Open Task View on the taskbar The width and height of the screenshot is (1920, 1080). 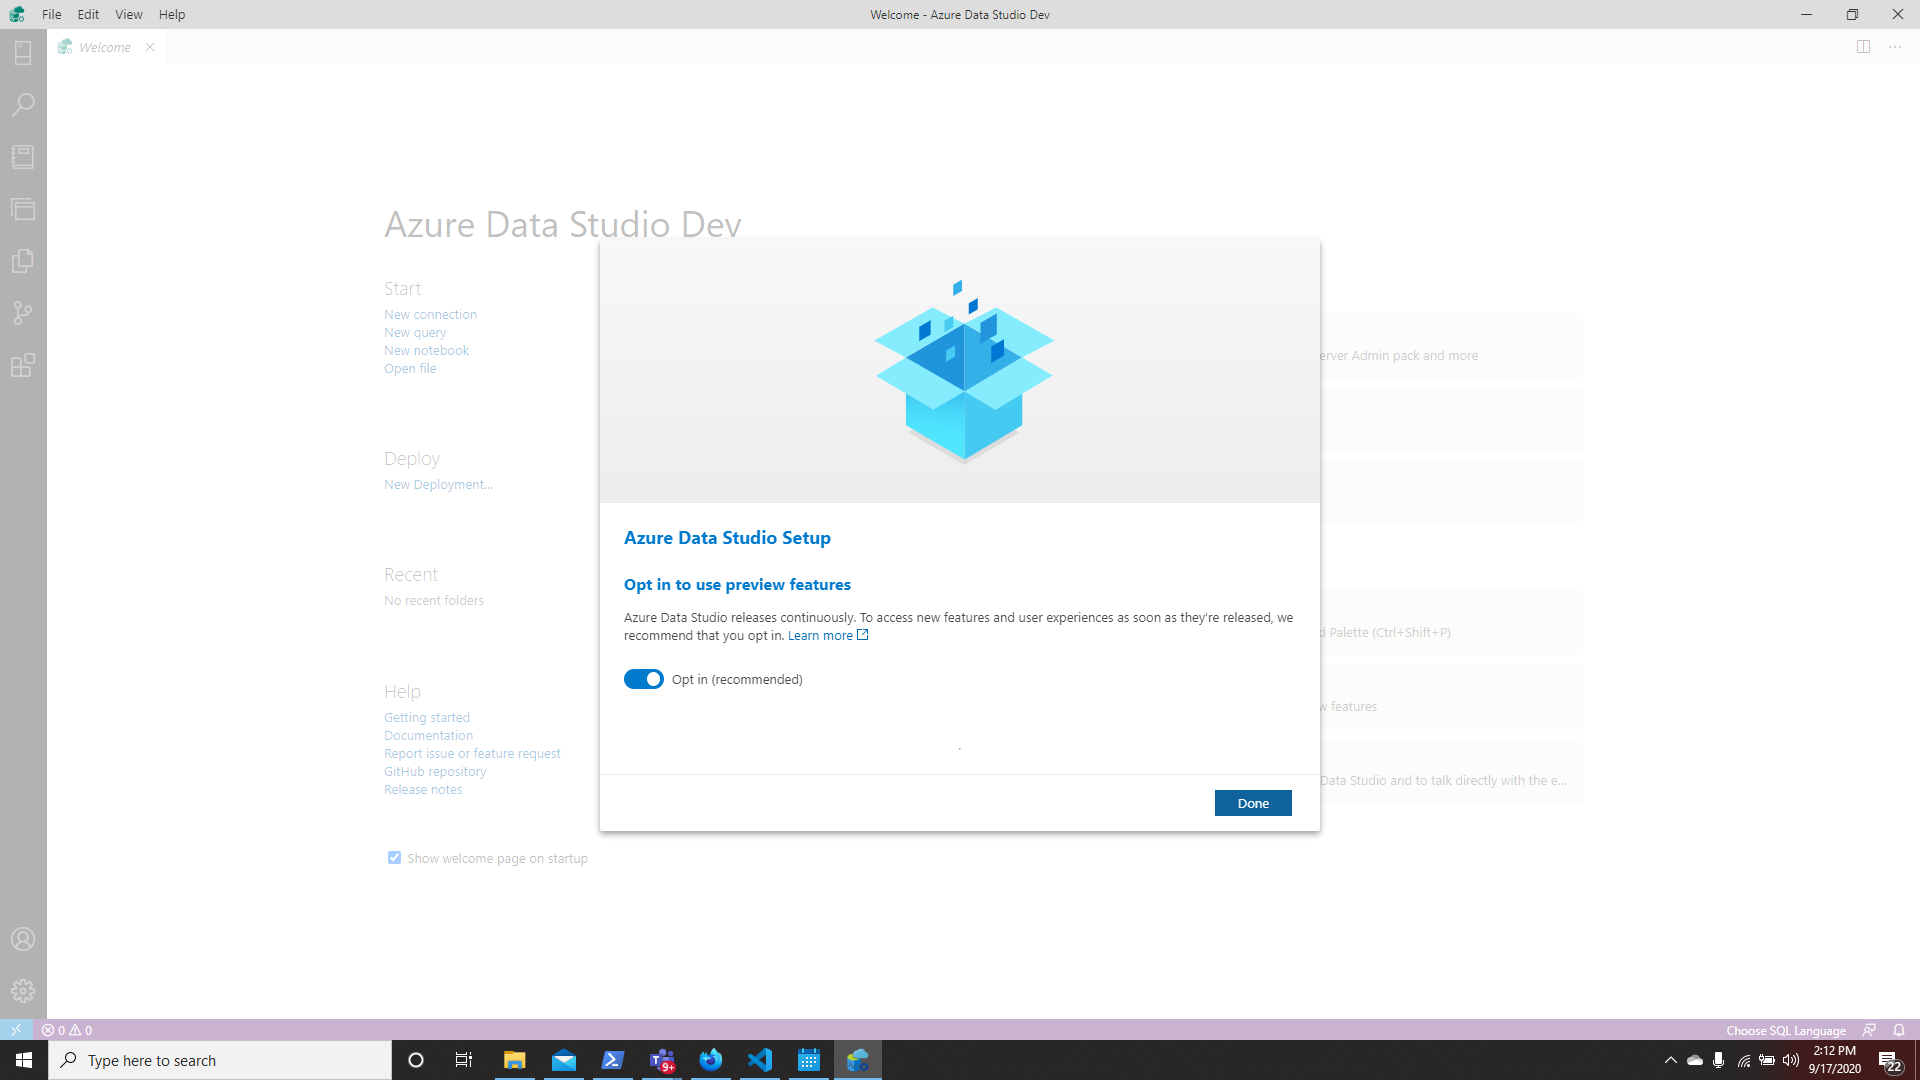pos(464,1060)
